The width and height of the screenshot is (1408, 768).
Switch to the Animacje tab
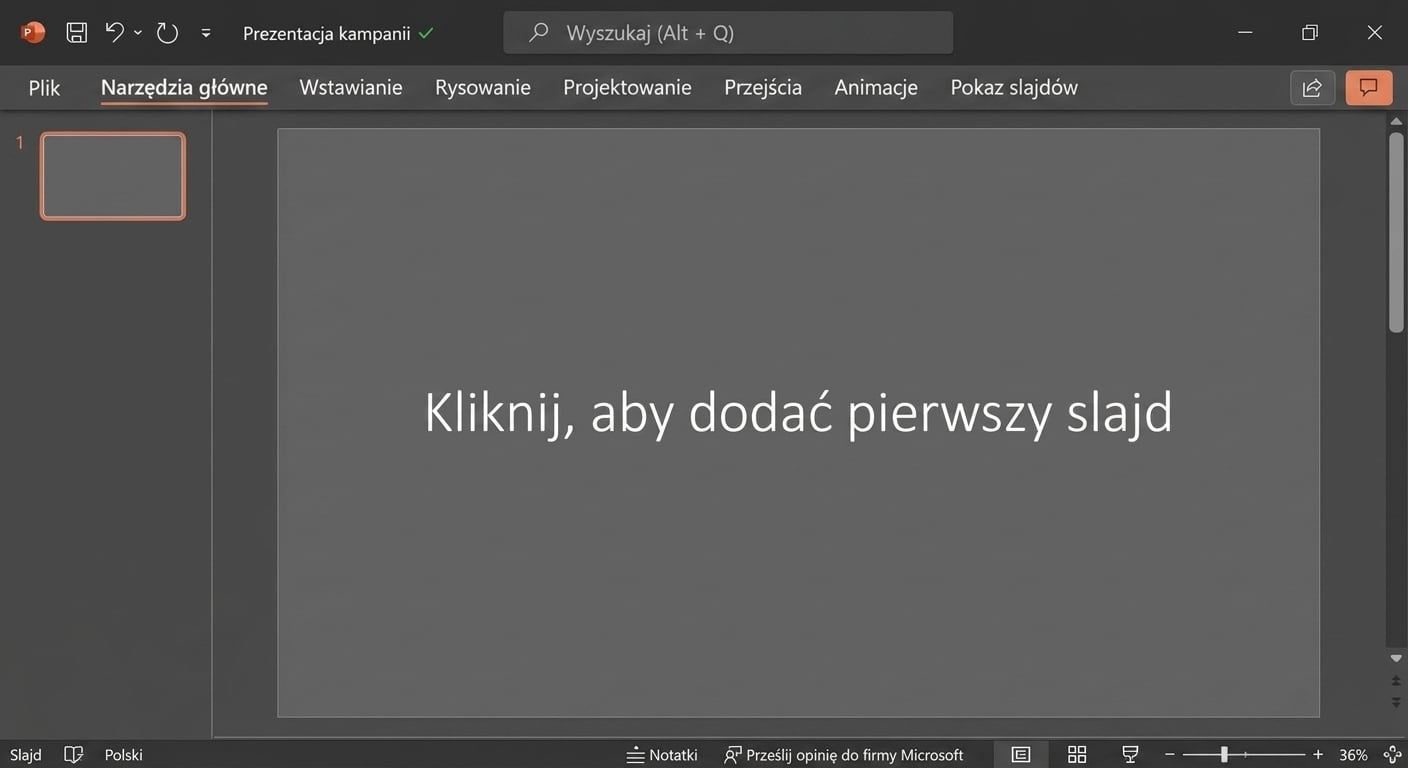[x=876, y=88]
